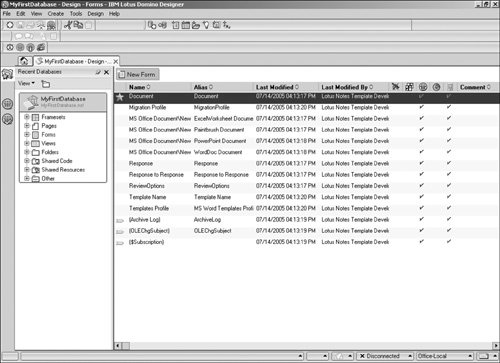The width and height of the screenshot is (500, 363).
Task: Click the Copy toolbar icon
Action: (x=78, y=25)
